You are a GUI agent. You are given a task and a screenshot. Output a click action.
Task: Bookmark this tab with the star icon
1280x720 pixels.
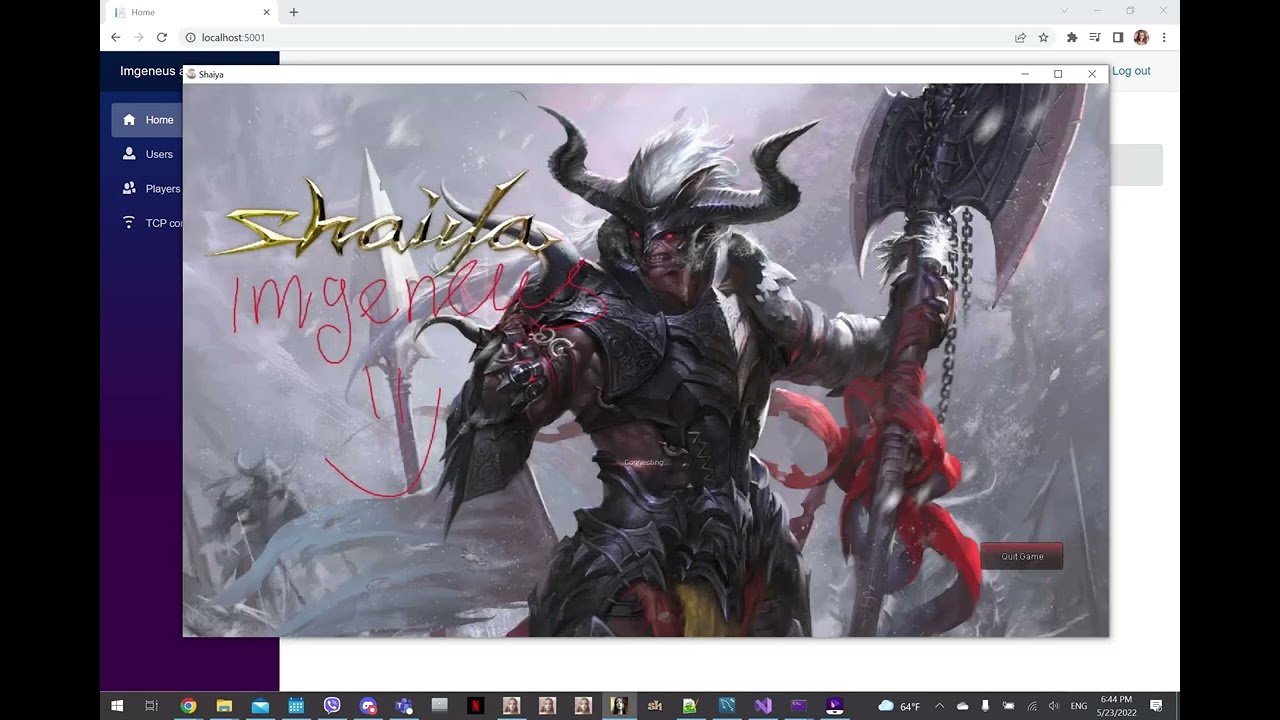point(1043,37)
